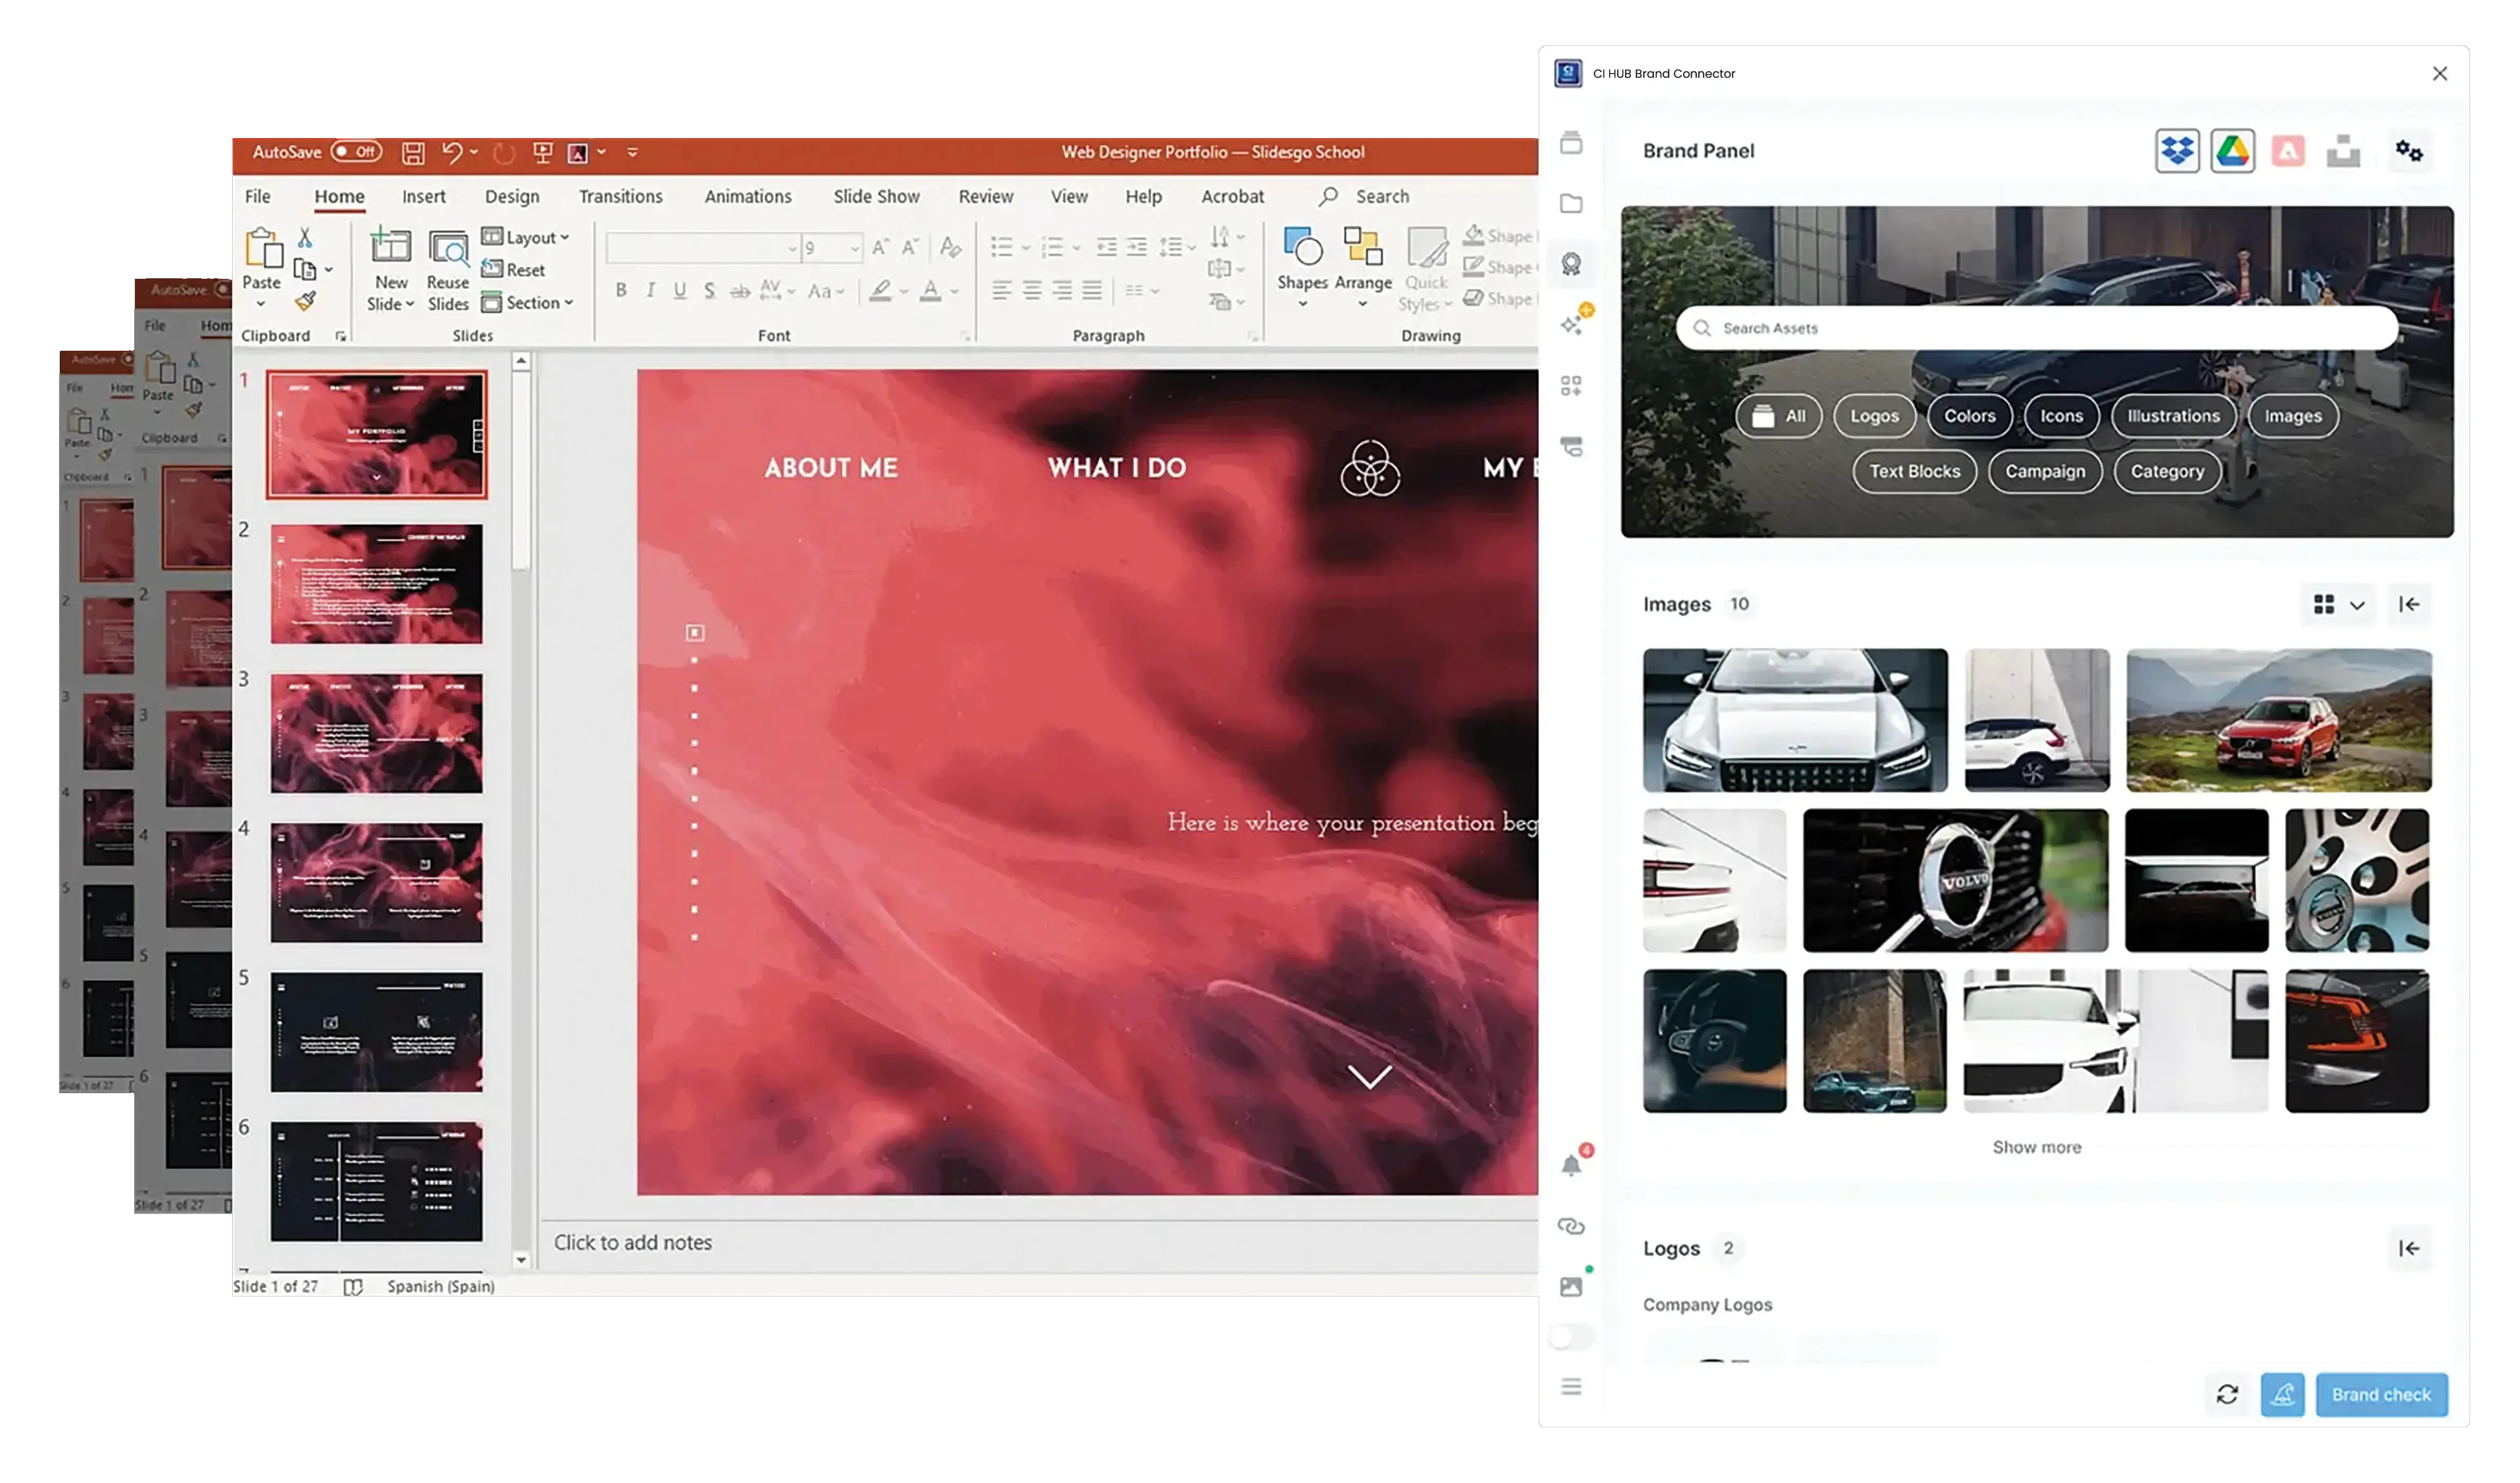Toggle the AutoSave switch
This screenshot has height=1483, width=2520.
[356, 152]
